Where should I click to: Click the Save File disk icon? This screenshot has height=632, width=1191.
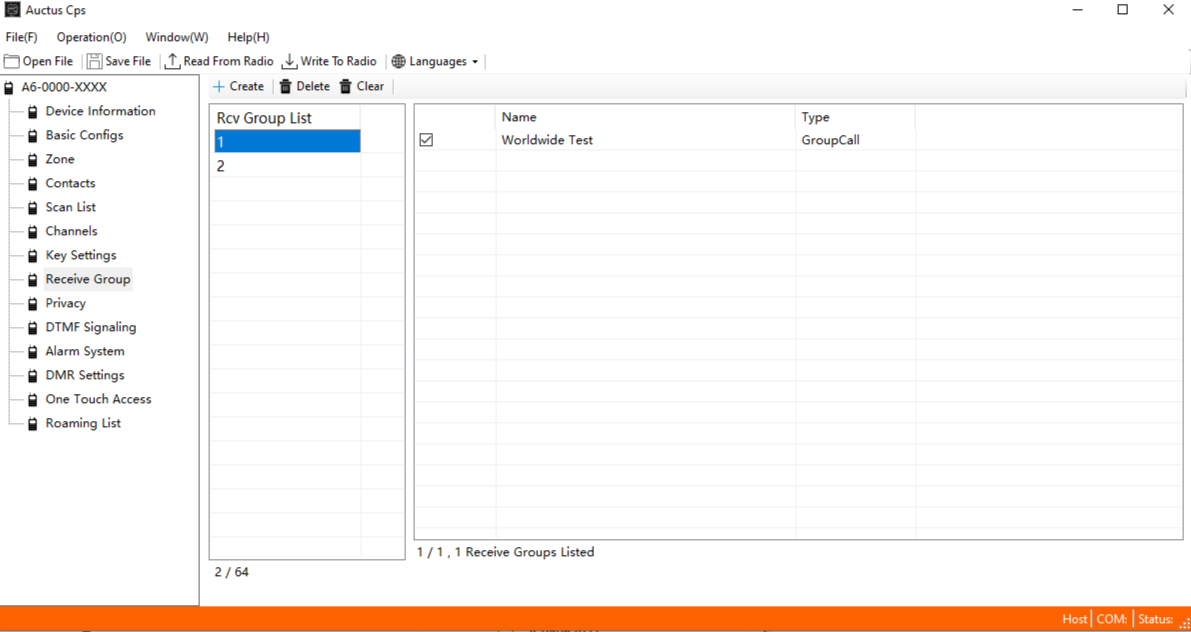click(x=94, y=62)
